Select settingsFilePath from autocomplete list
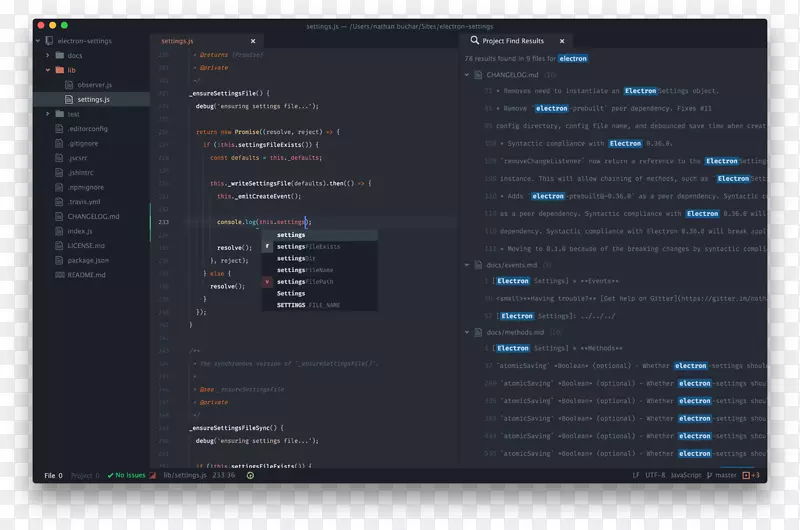The image size is (800, 530). 305,282
